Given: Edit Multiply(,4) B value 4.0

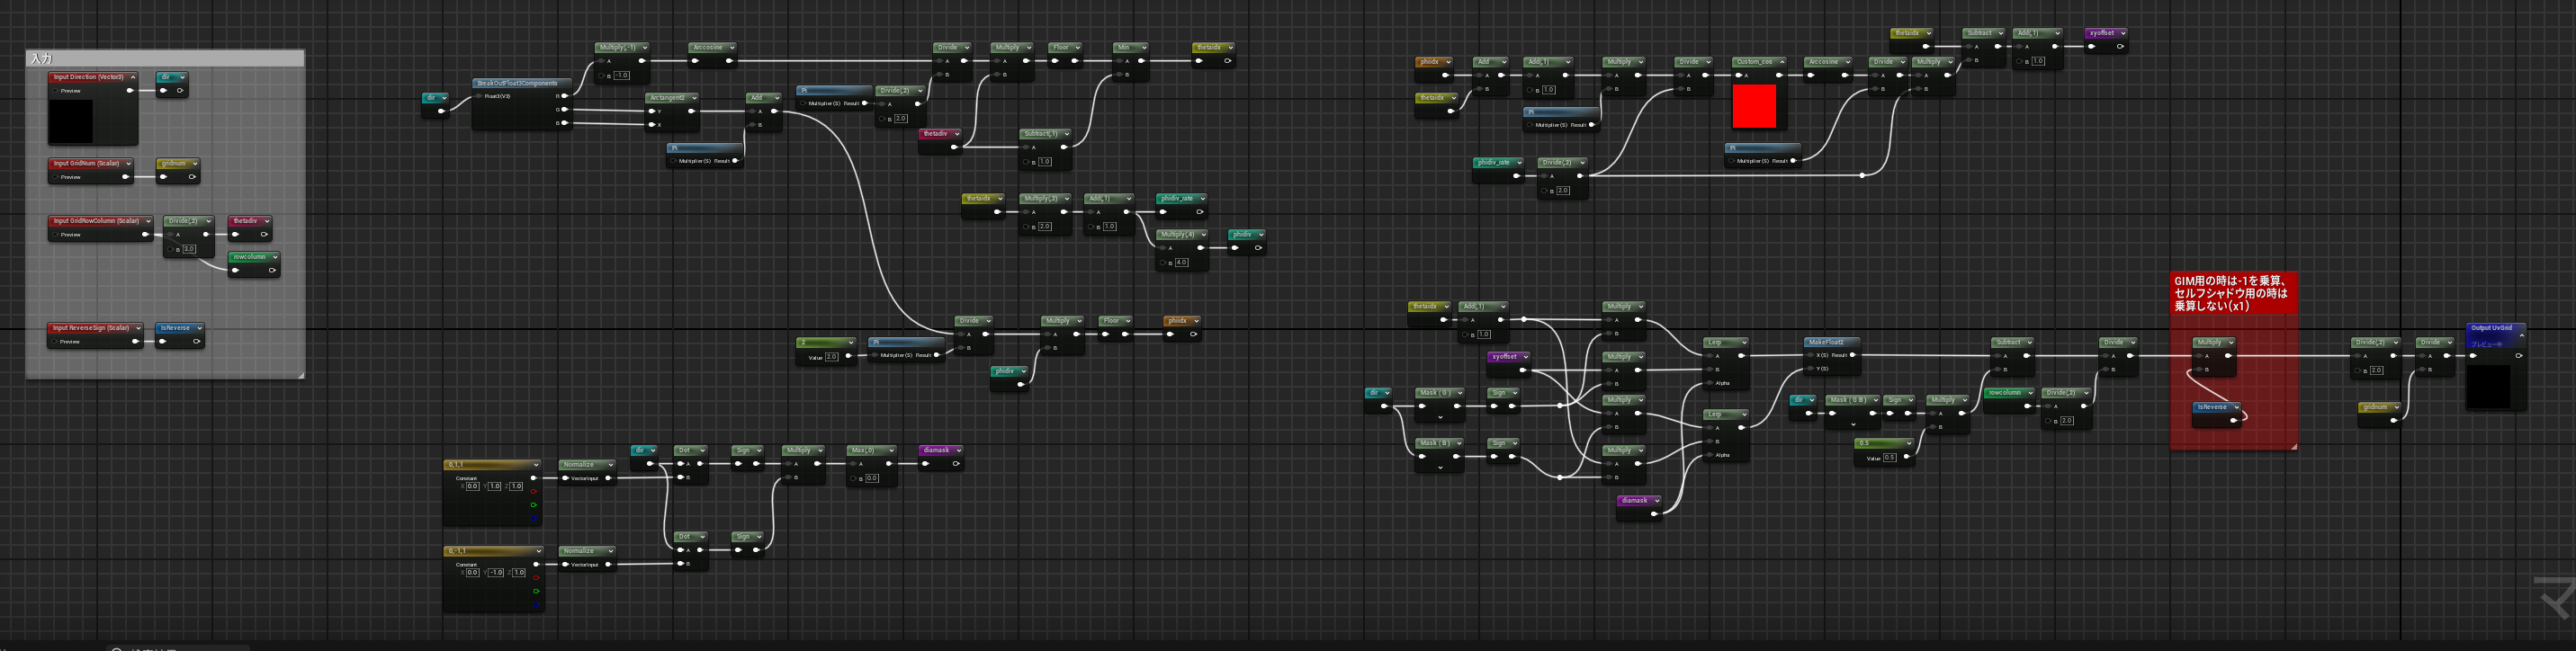Looking at the screenshot, I should coord(1182,263).
